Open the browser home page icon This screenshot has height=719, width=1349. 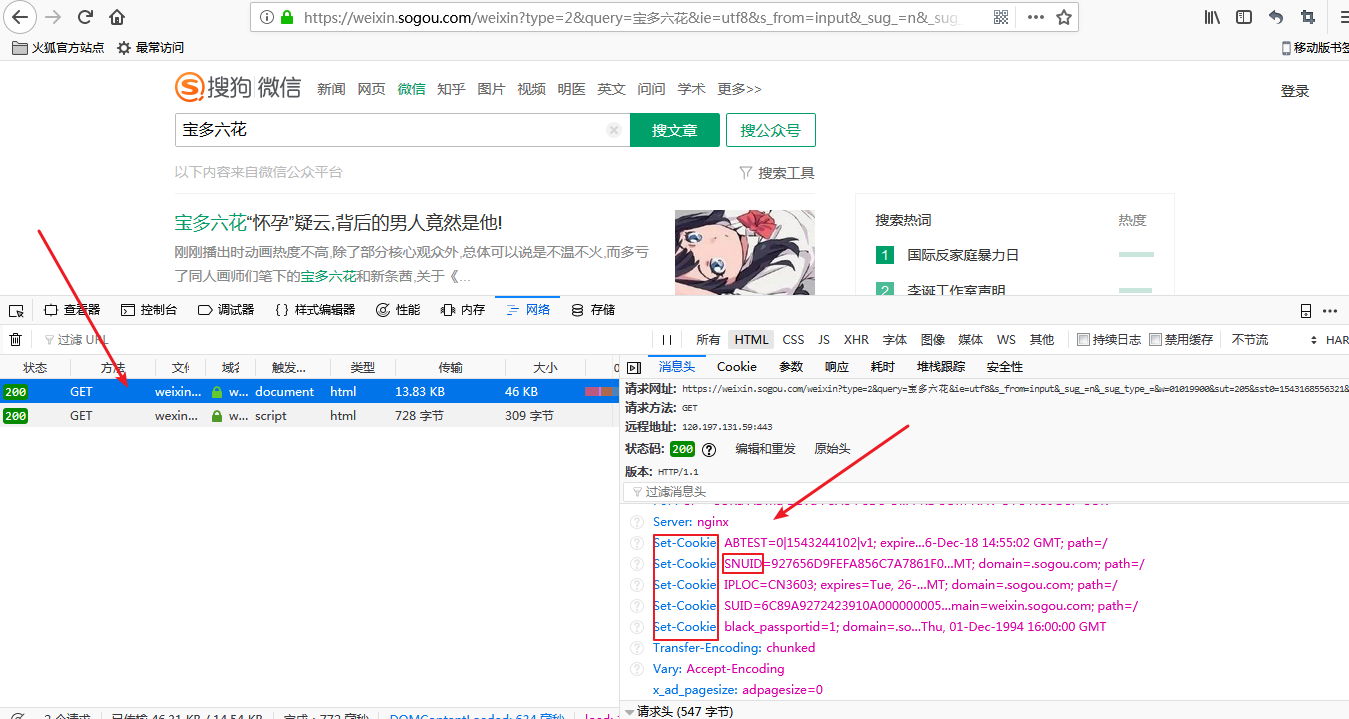117,17
